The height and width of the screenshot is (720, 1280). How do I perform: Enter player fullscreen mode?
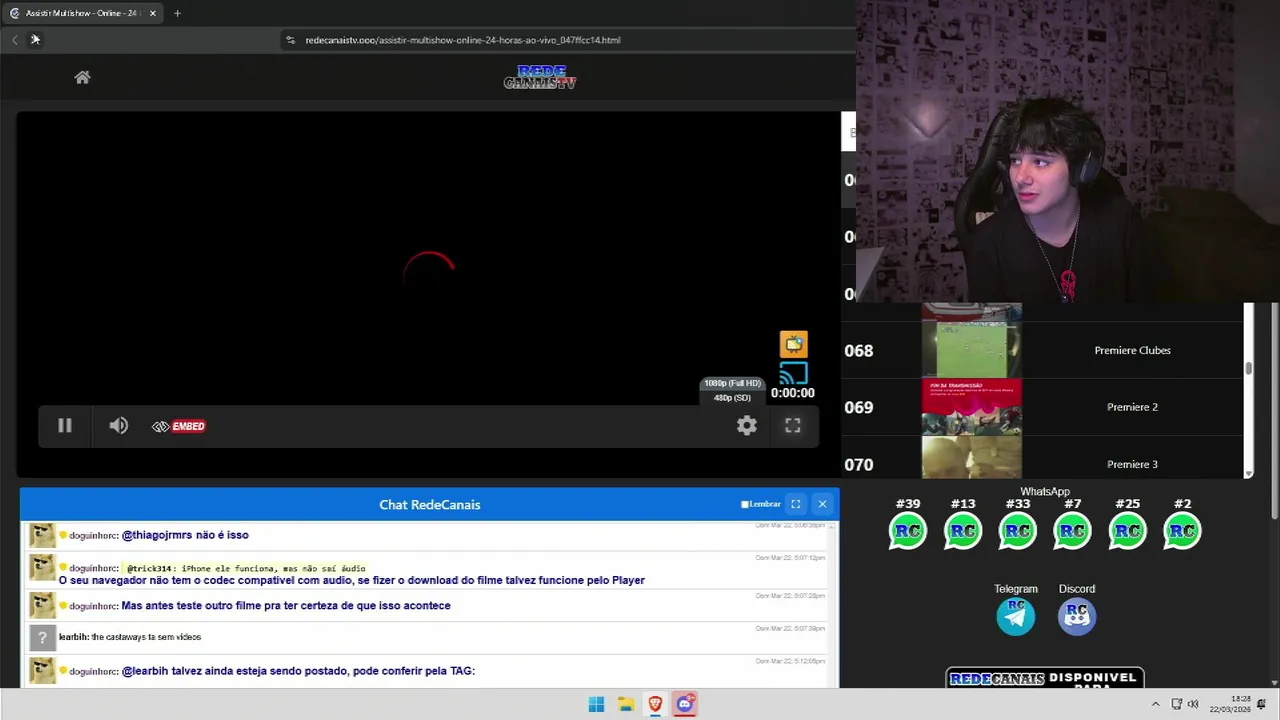click(x=793, y=425)
